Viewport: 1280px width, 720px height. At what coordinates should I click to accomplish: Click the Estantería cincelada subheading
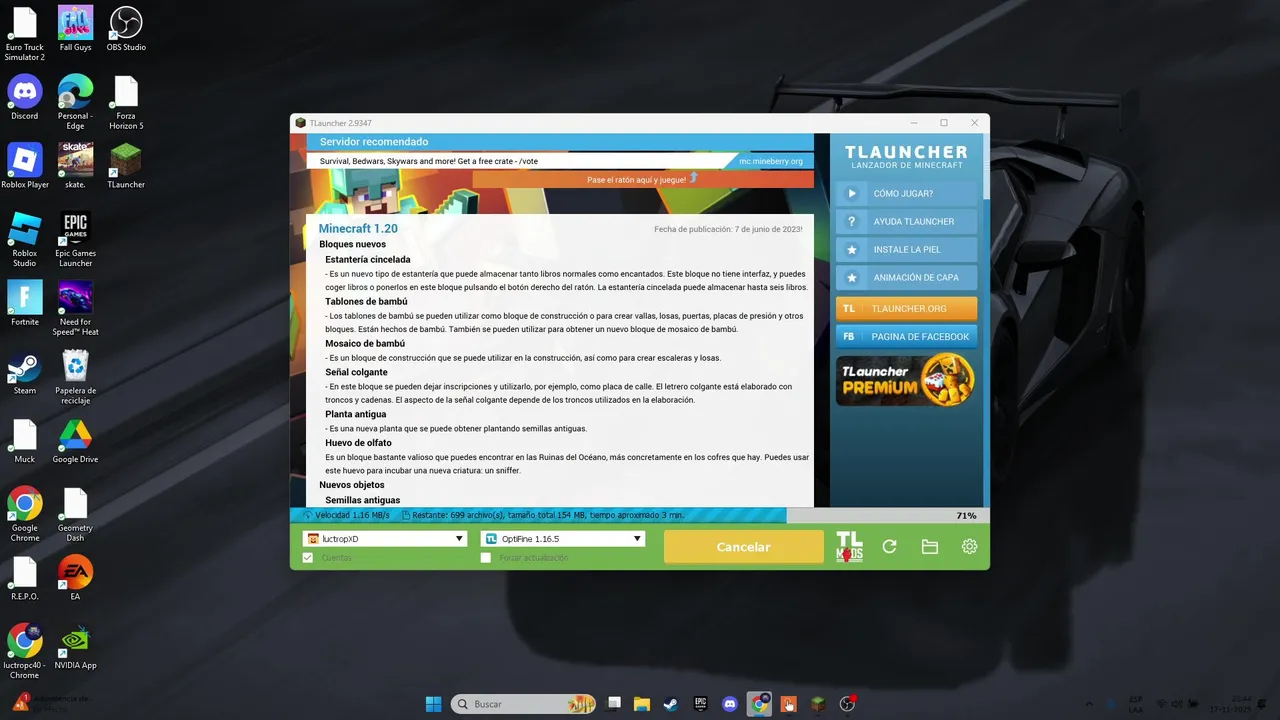[368, 259]
